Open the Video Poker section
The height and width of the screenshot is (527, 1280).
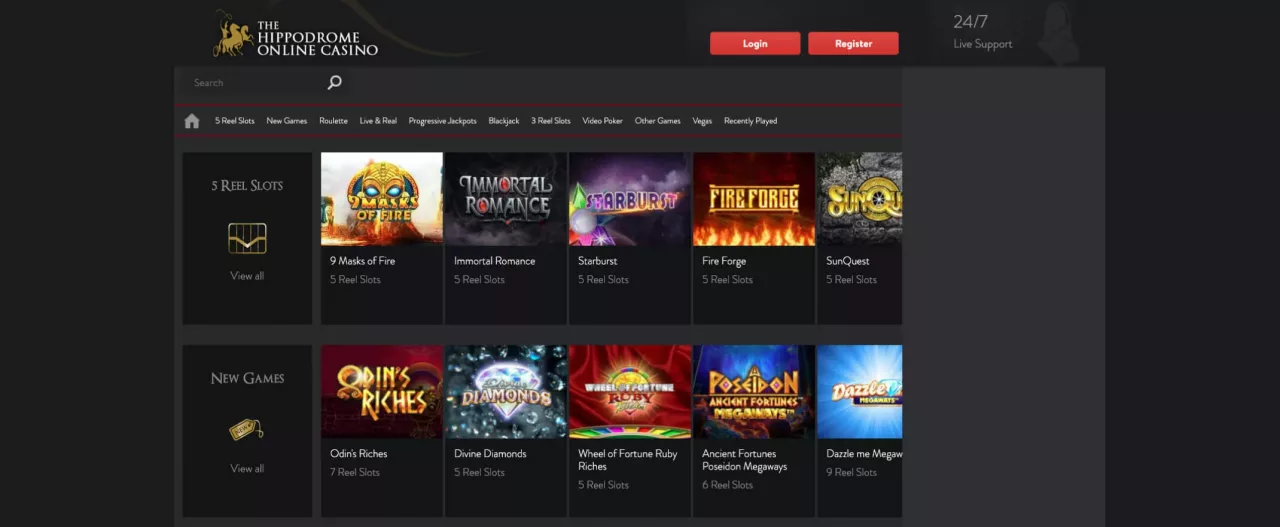(x=602, y=121)
